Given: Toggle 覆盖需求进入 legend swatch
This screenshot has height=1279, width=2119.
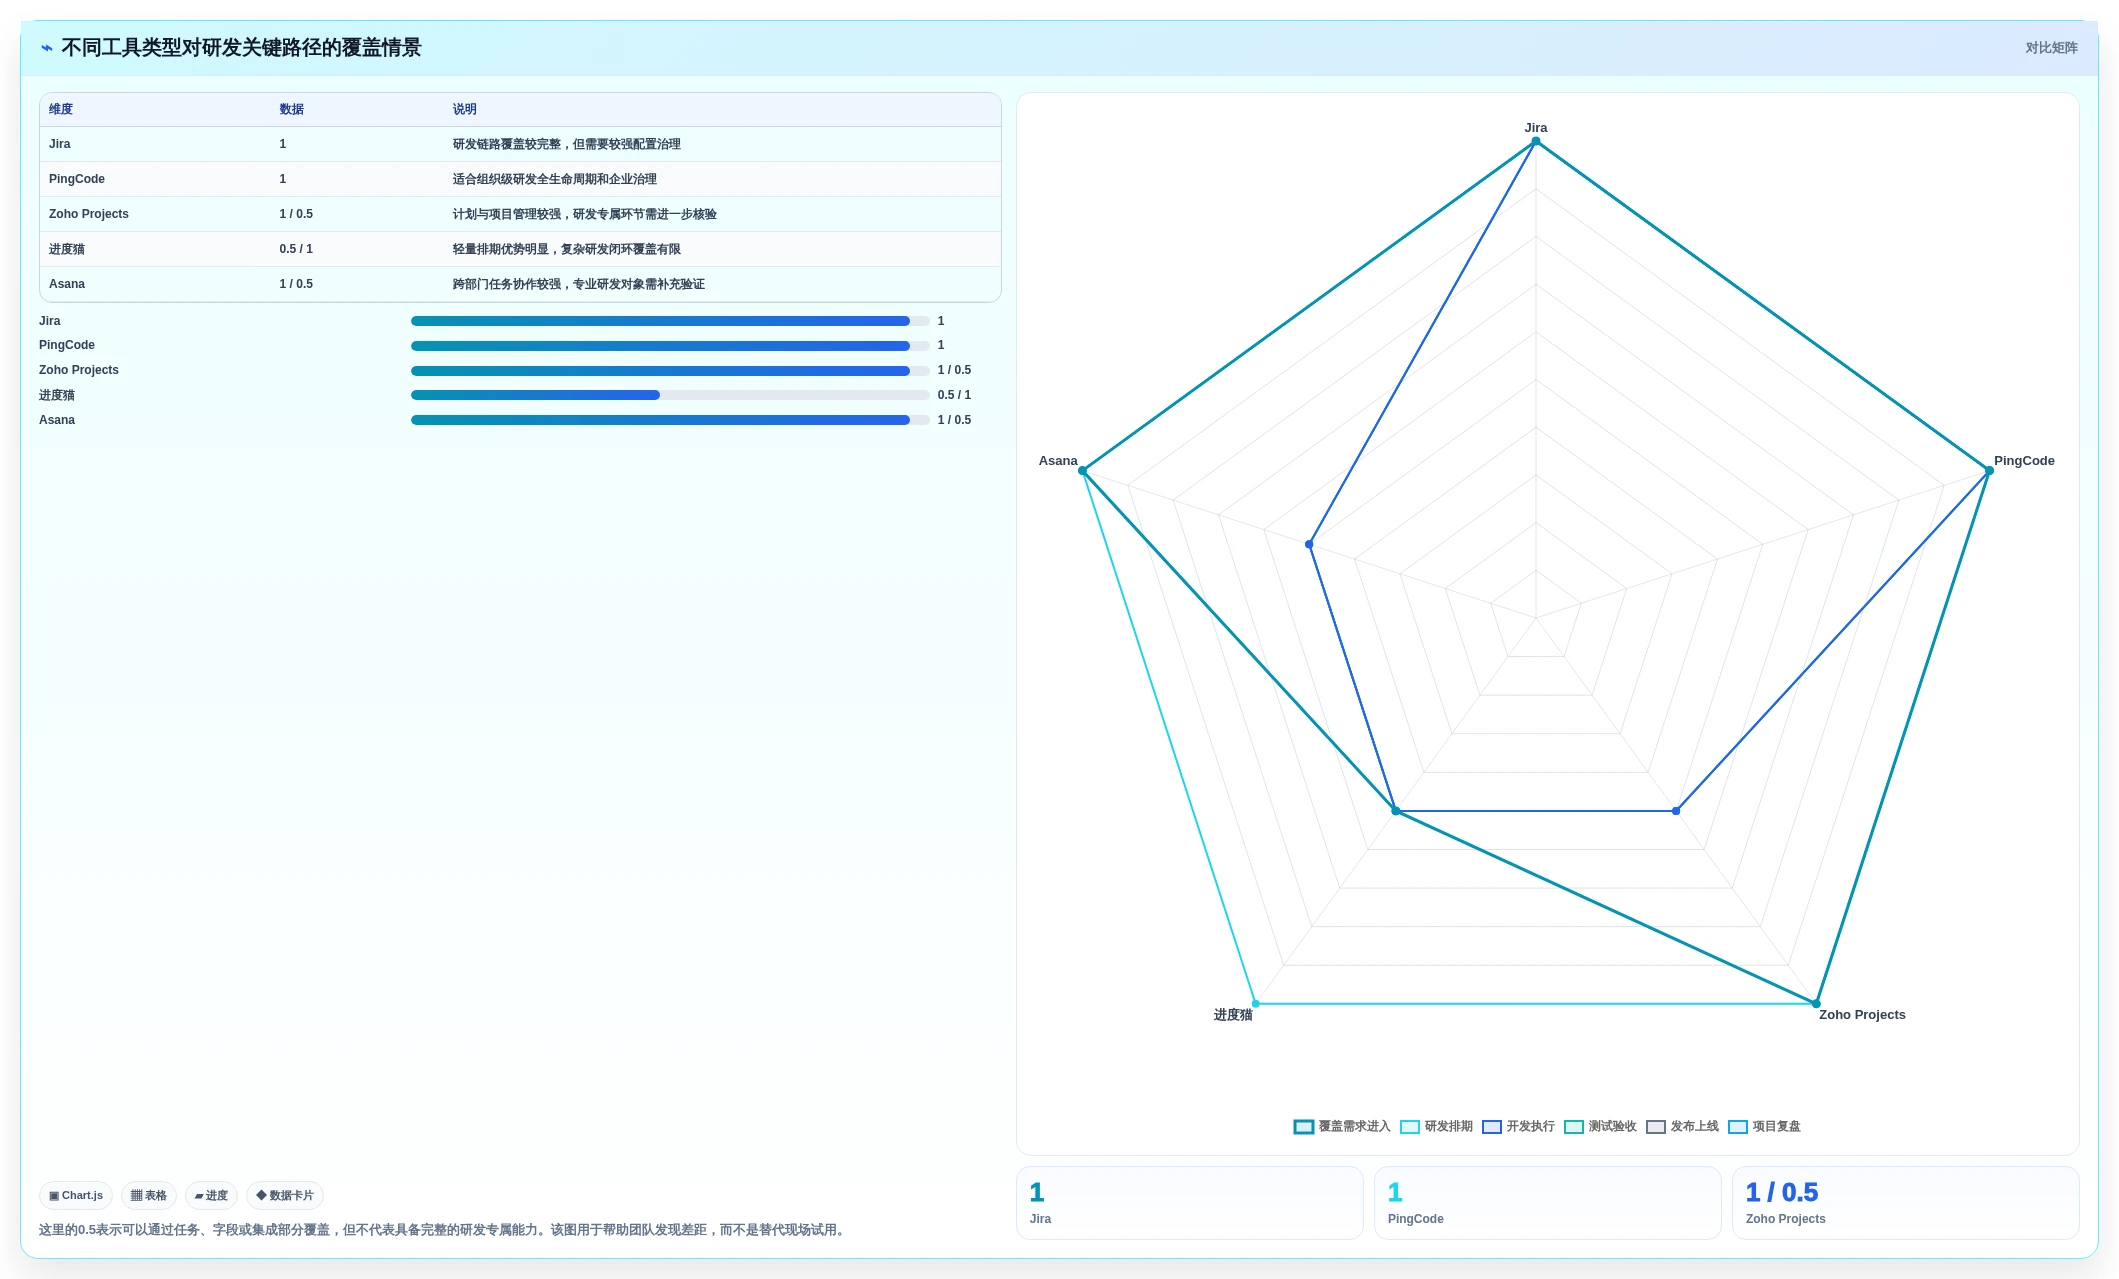Looking at the screenshot, I should tap(1303, 1127).
